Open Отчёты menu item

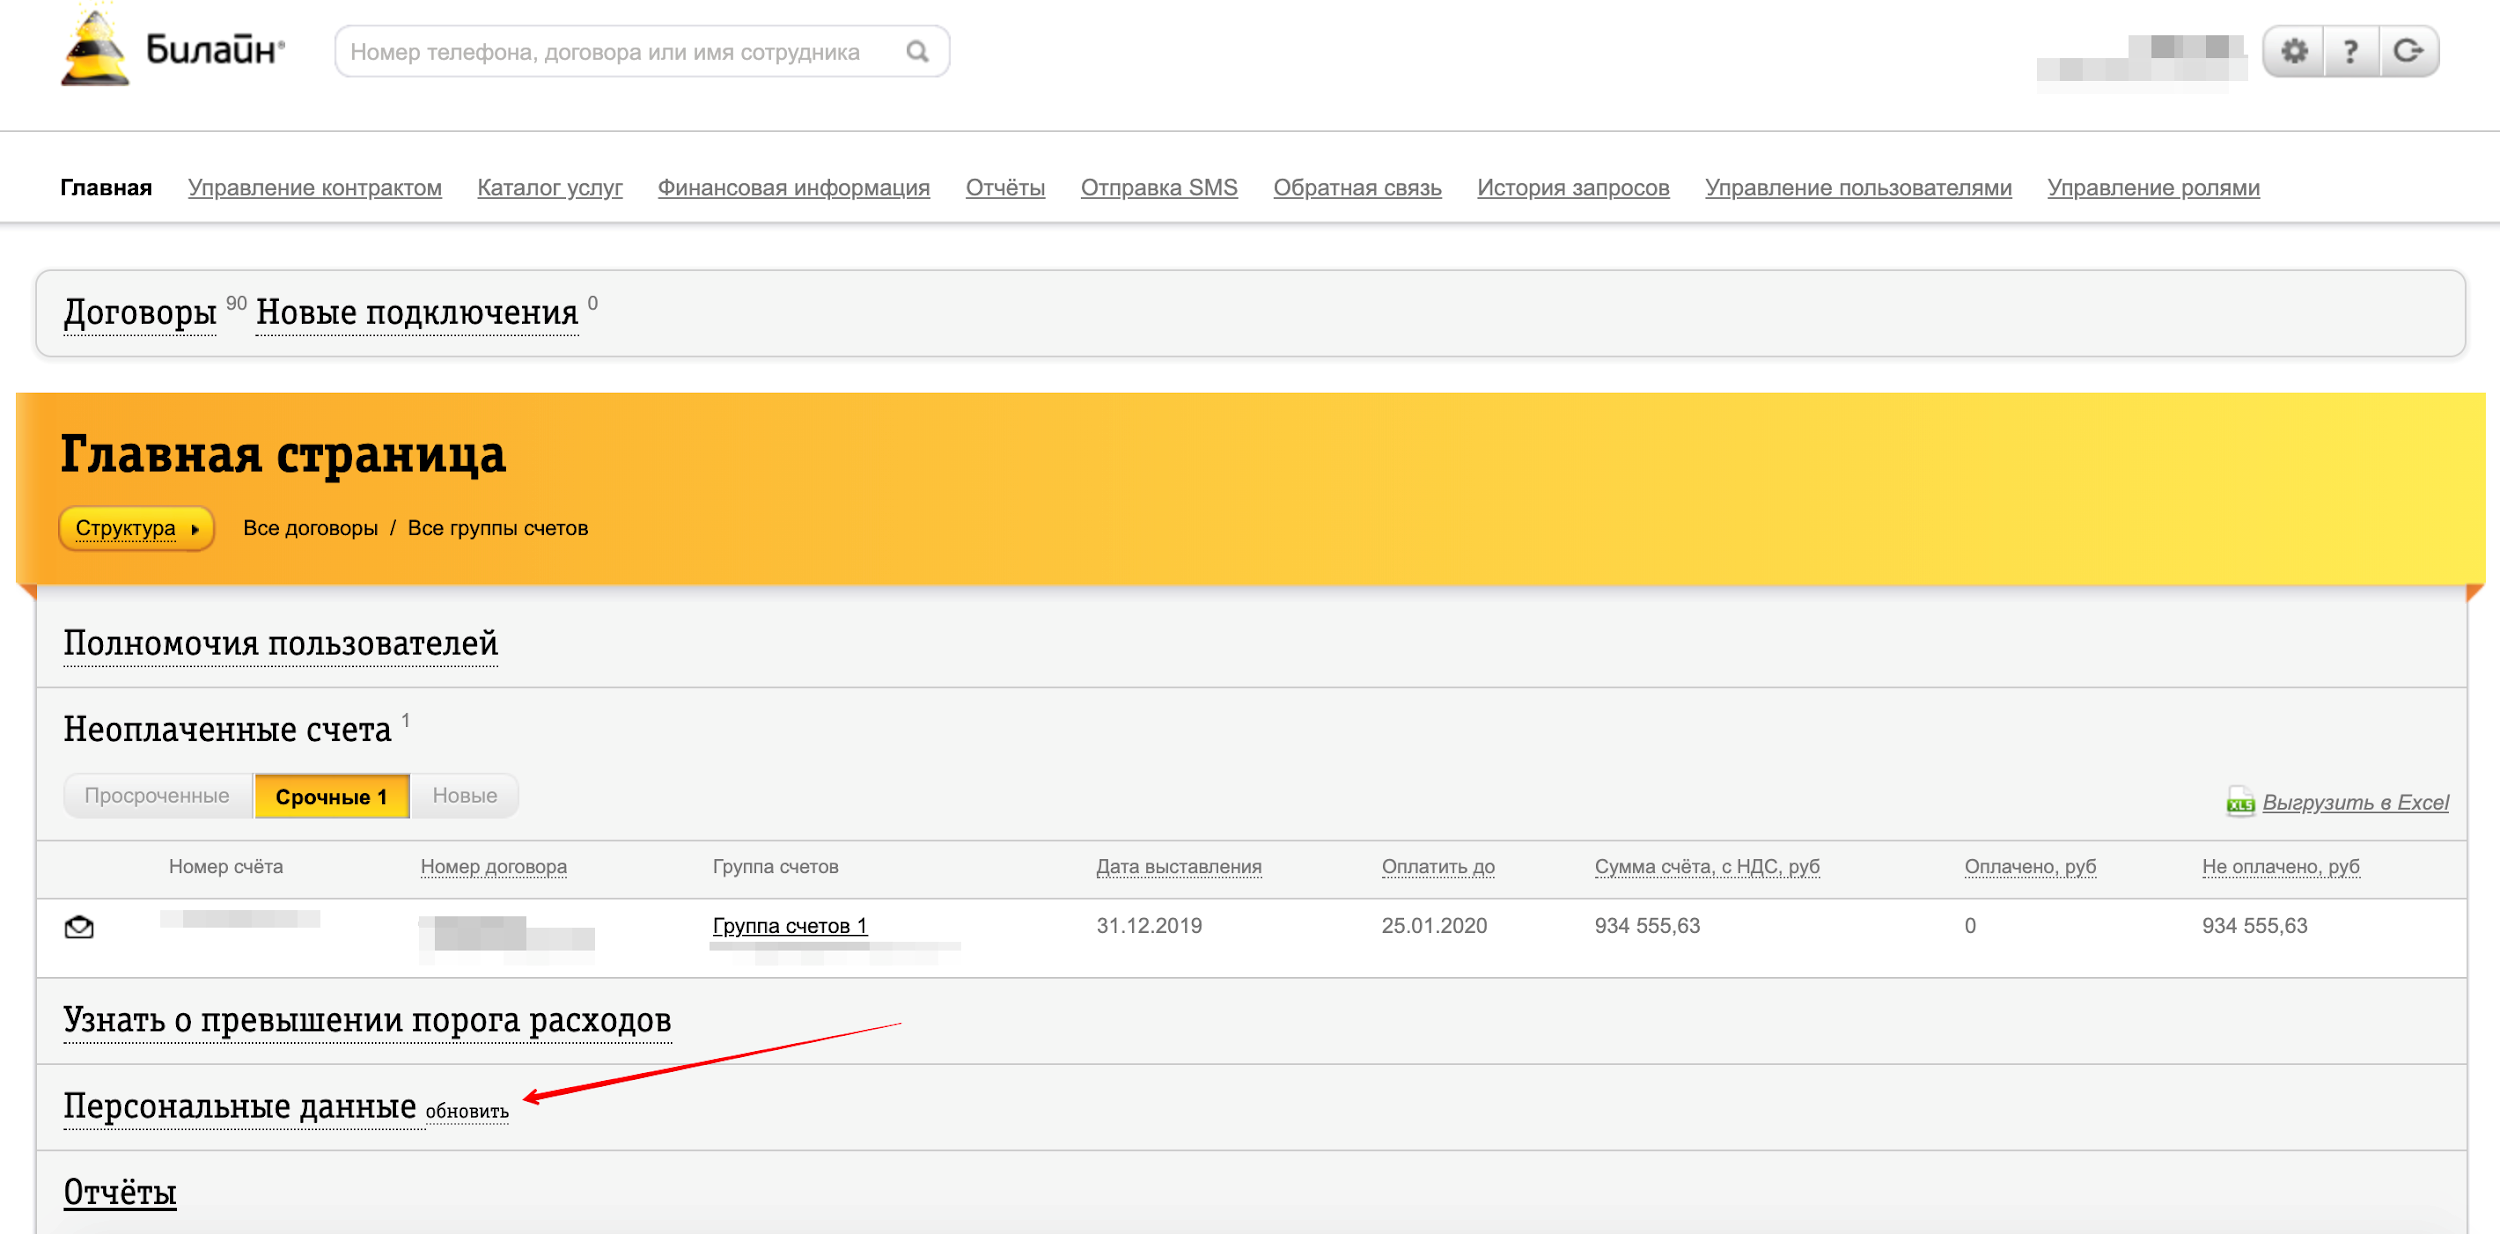pyautogui.click(x=1005, y=188)
